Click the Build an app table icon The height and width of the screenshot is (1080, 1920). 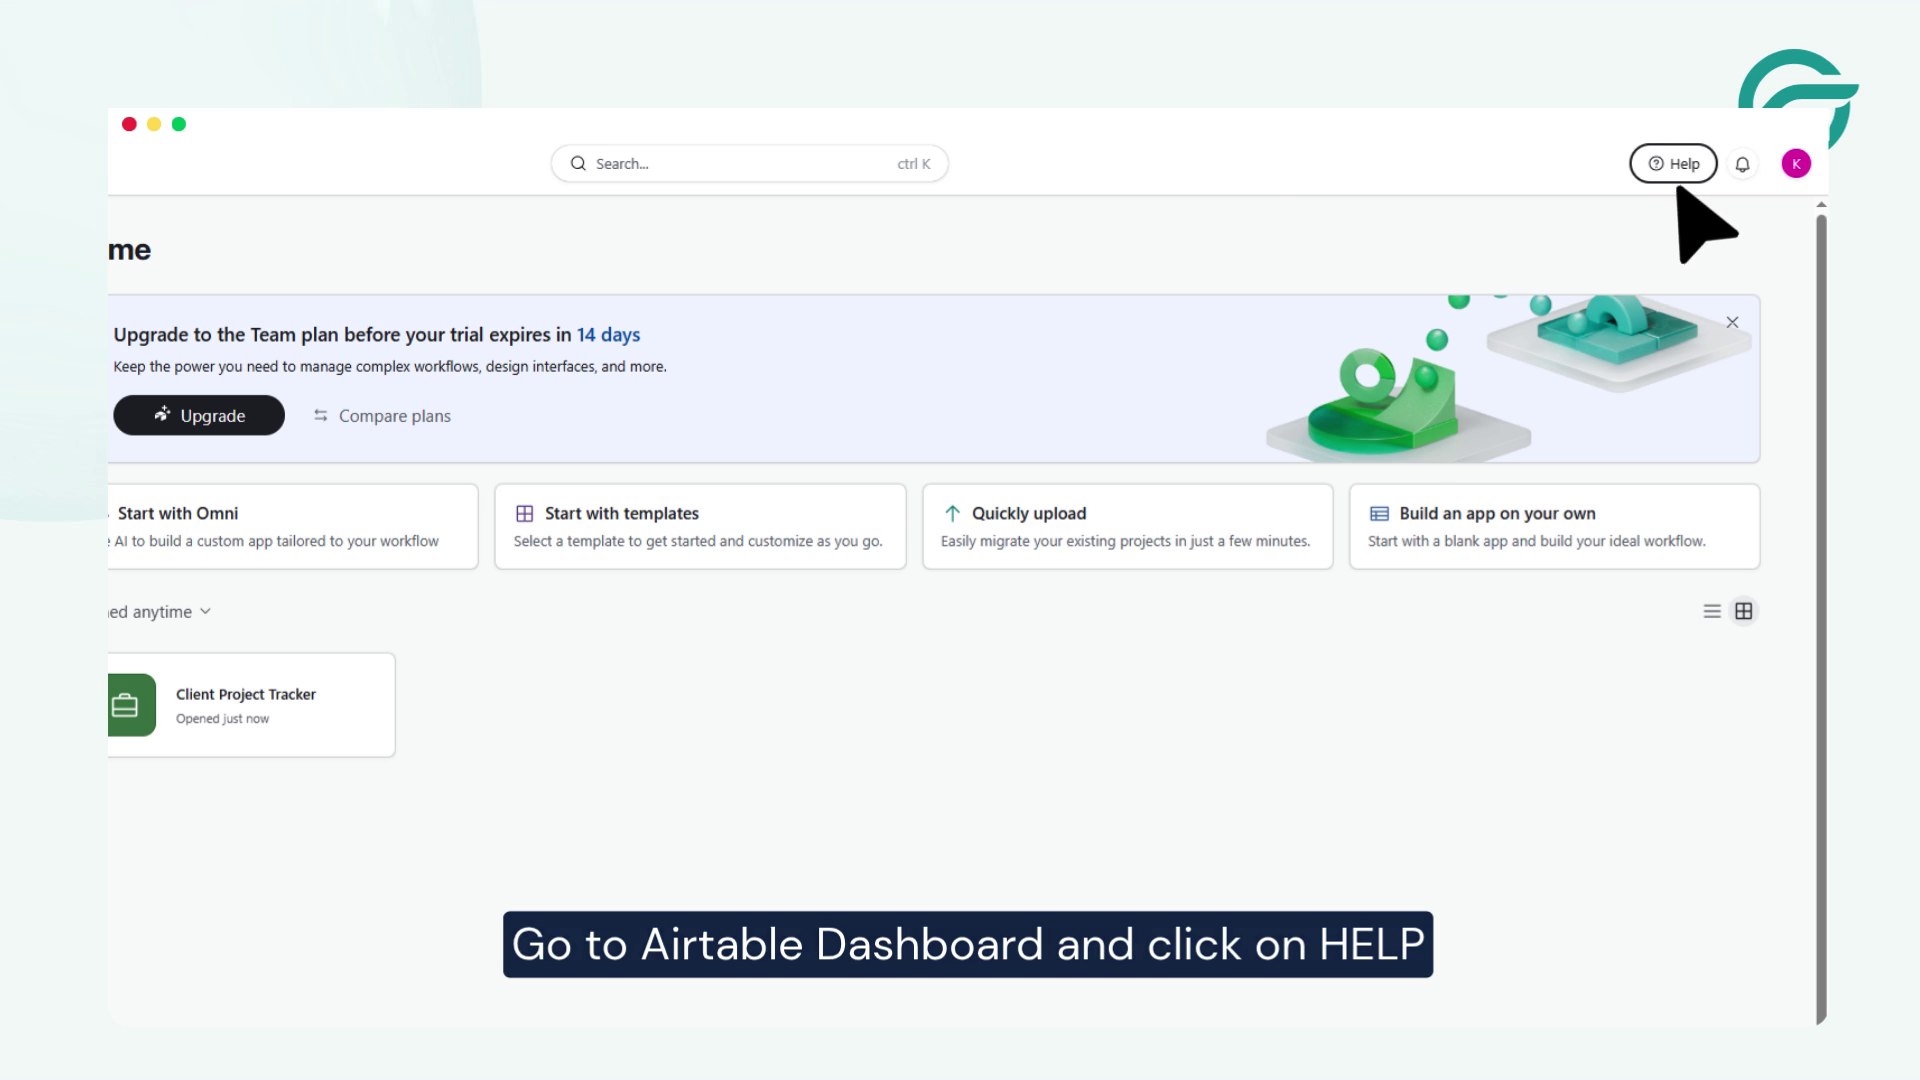point(1379,513)
